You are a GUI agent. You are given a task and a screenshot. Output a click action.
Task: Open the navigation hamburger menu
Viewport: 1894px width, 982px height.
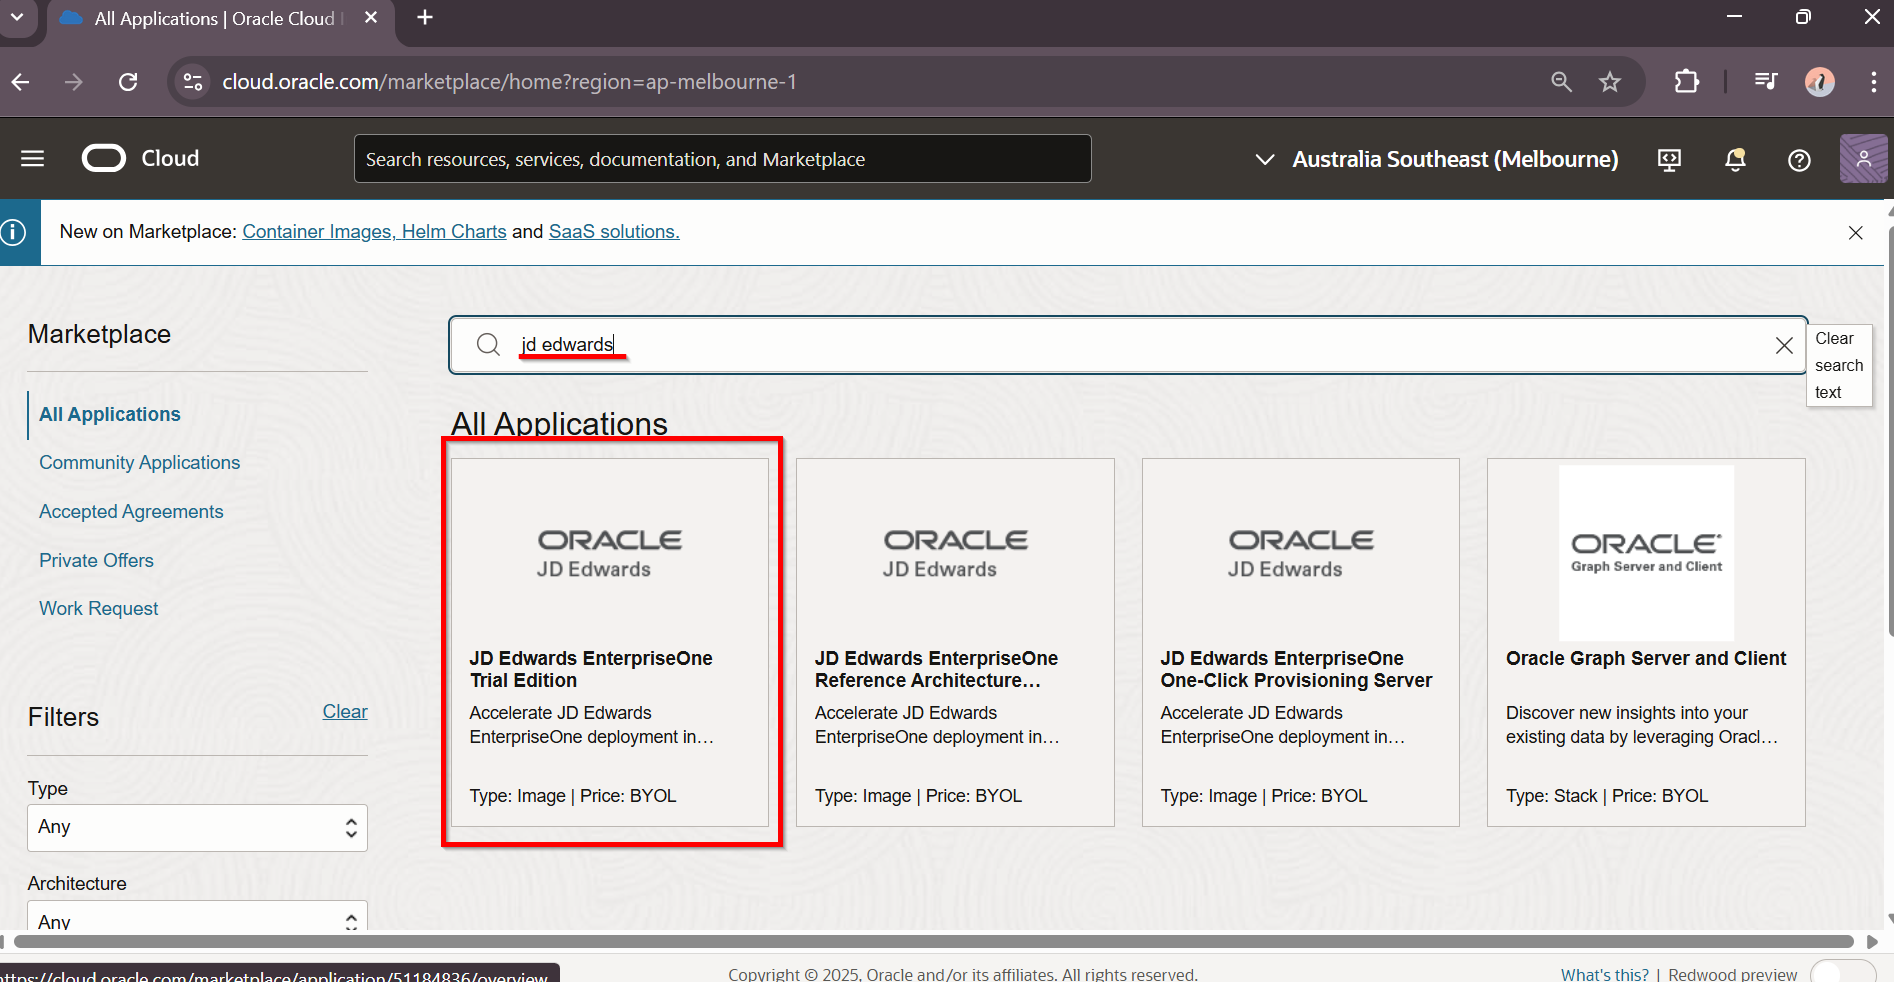(x=31, y=158)
